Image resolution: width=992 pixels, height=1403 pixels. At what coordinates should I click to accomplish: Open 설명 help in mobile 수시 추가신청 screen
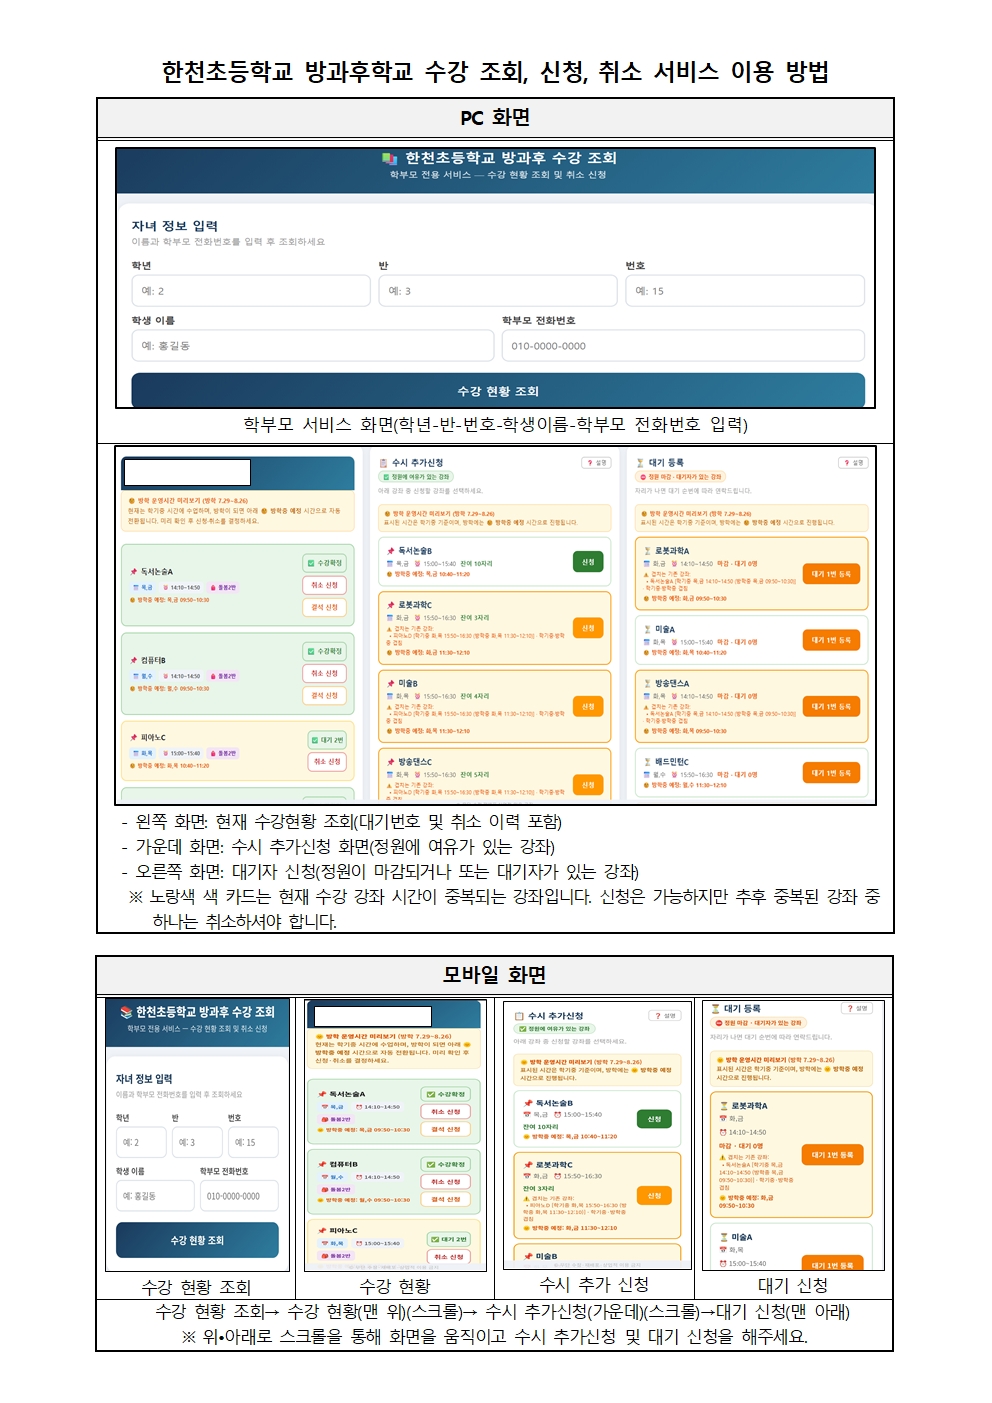click(665, 1016)
